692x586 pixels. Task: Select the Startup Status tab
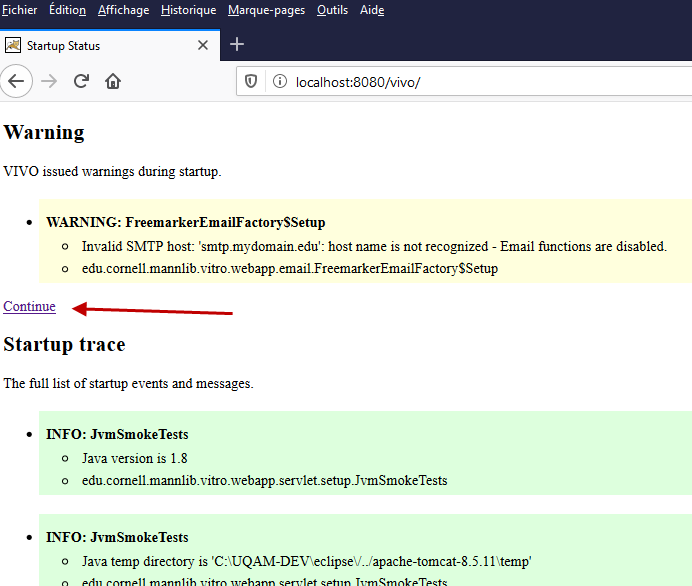(x=110, y=45)
